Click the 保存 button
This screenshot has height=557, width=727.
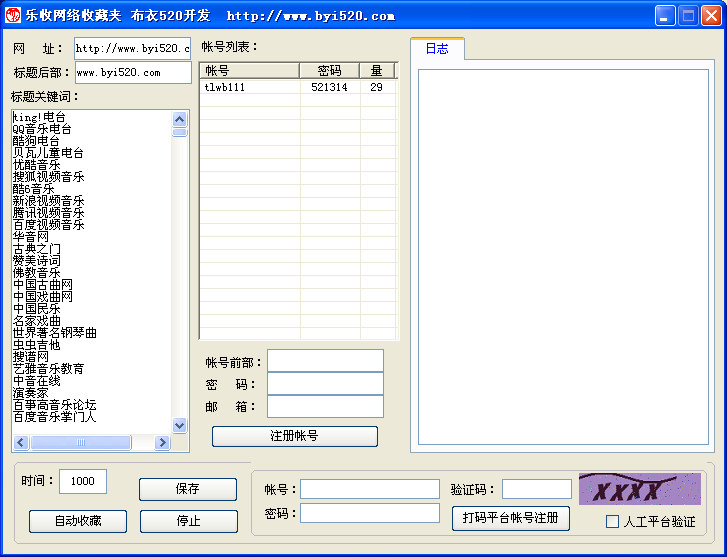pyautogui.click(x=188, y=489)
